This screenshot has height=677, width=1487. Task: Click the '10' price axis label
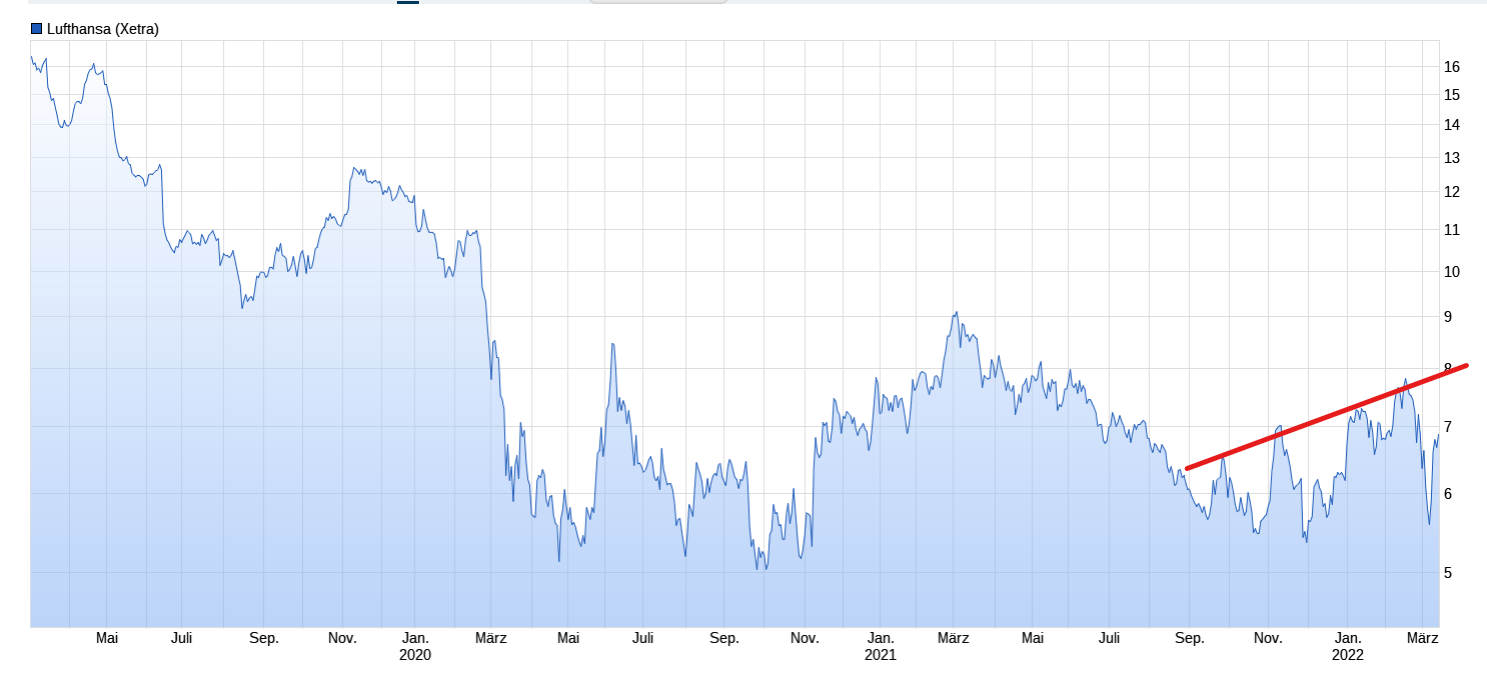point(1452,272)
